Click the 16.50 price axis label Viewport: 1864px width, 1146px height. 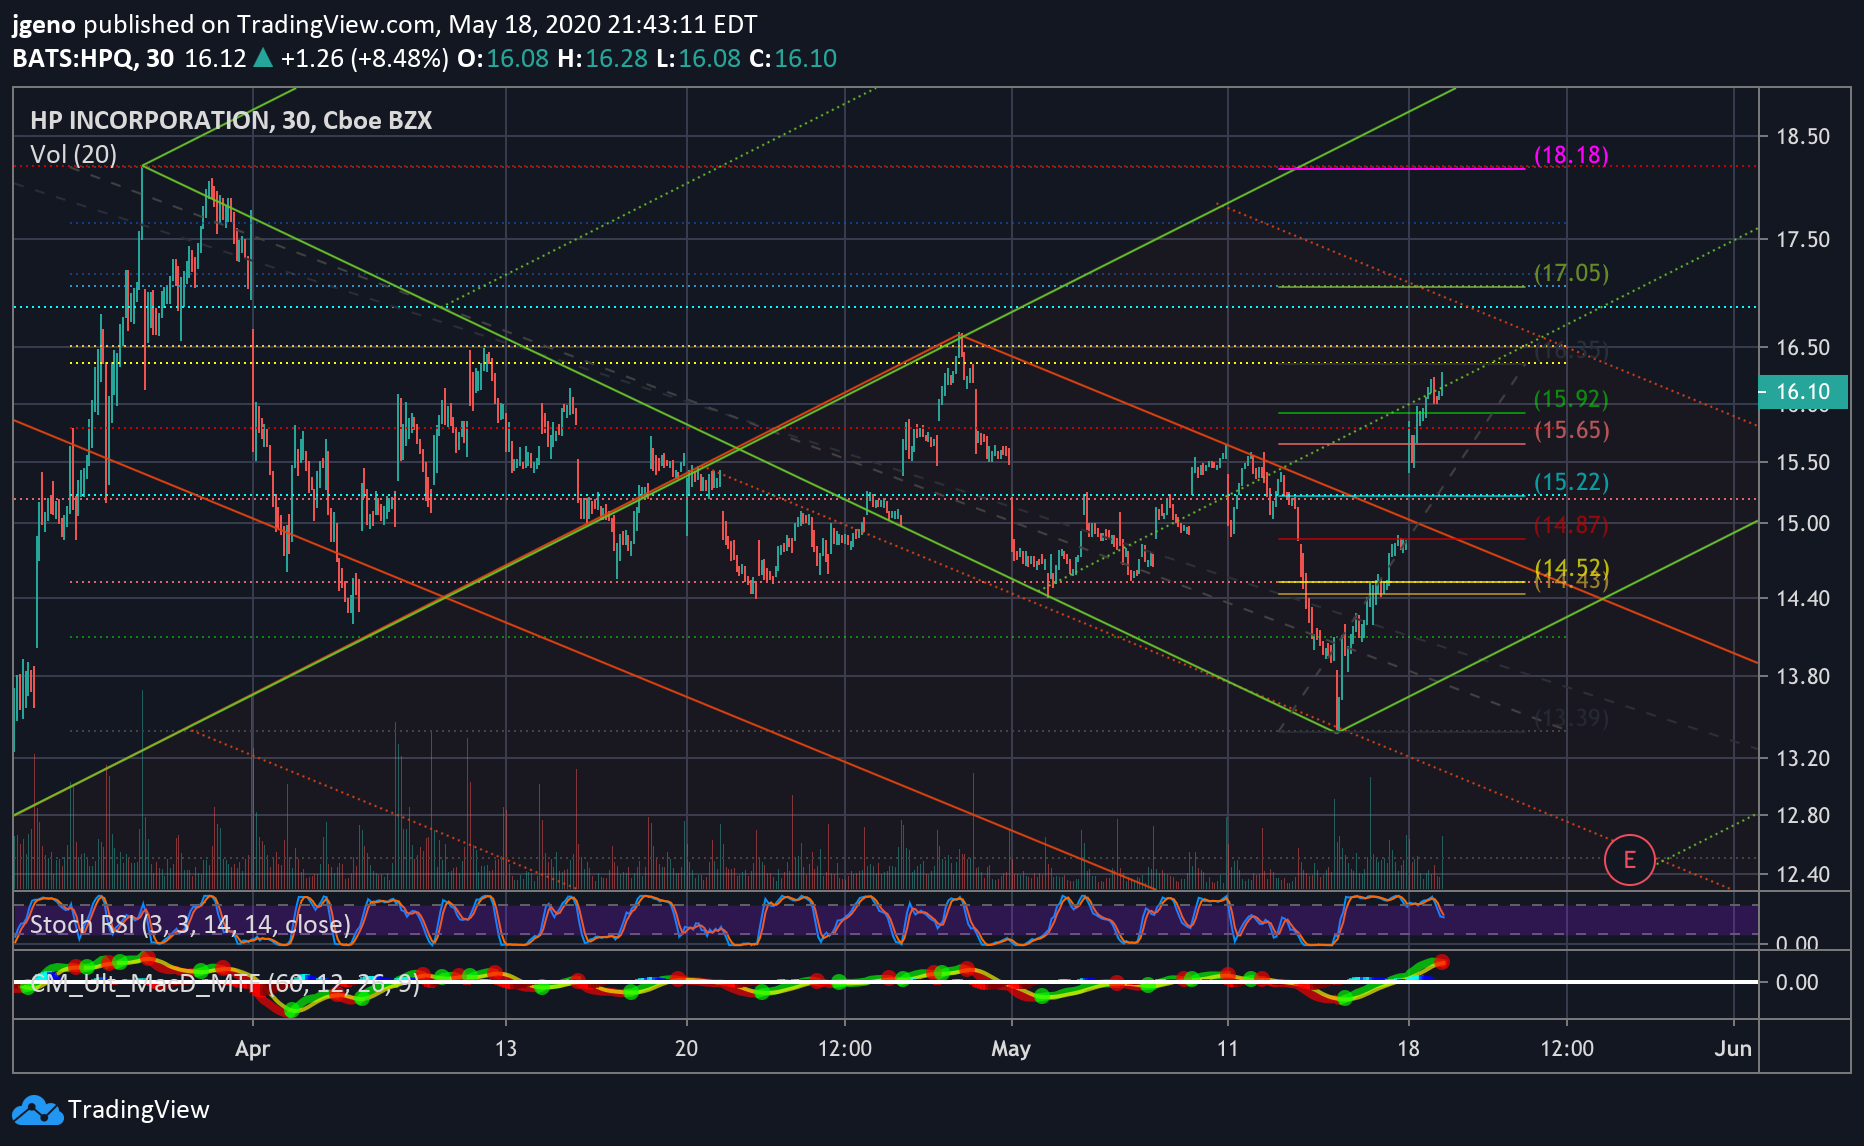[x=1803, y=348]
